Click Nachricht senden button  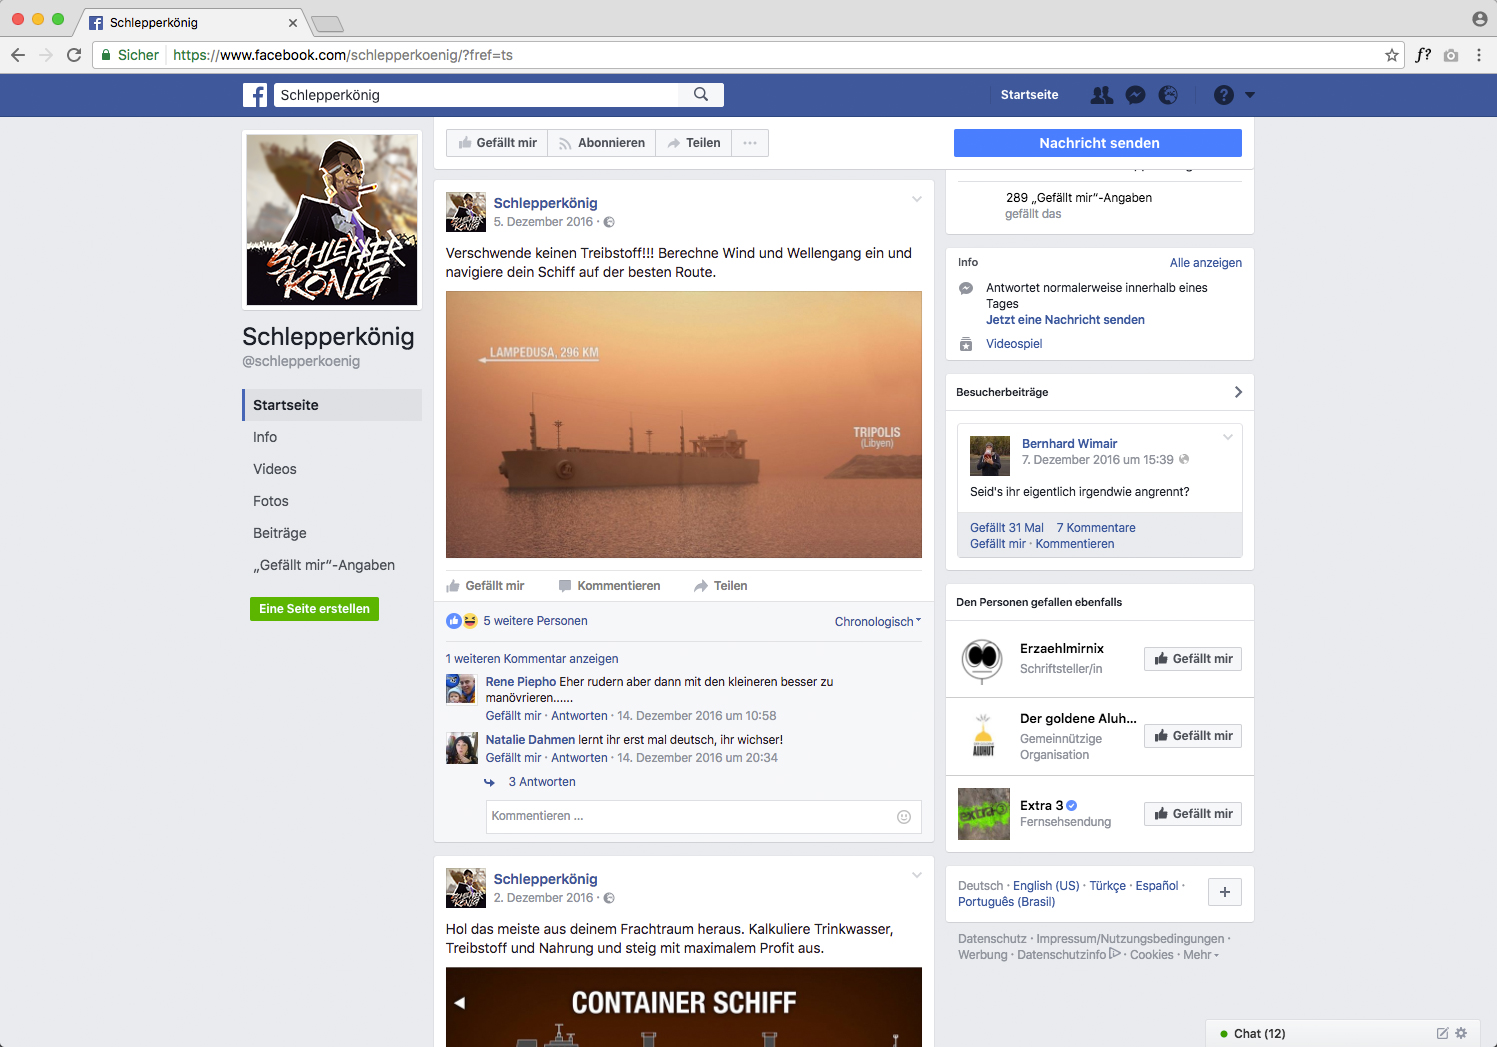(x=1098, y=143)
